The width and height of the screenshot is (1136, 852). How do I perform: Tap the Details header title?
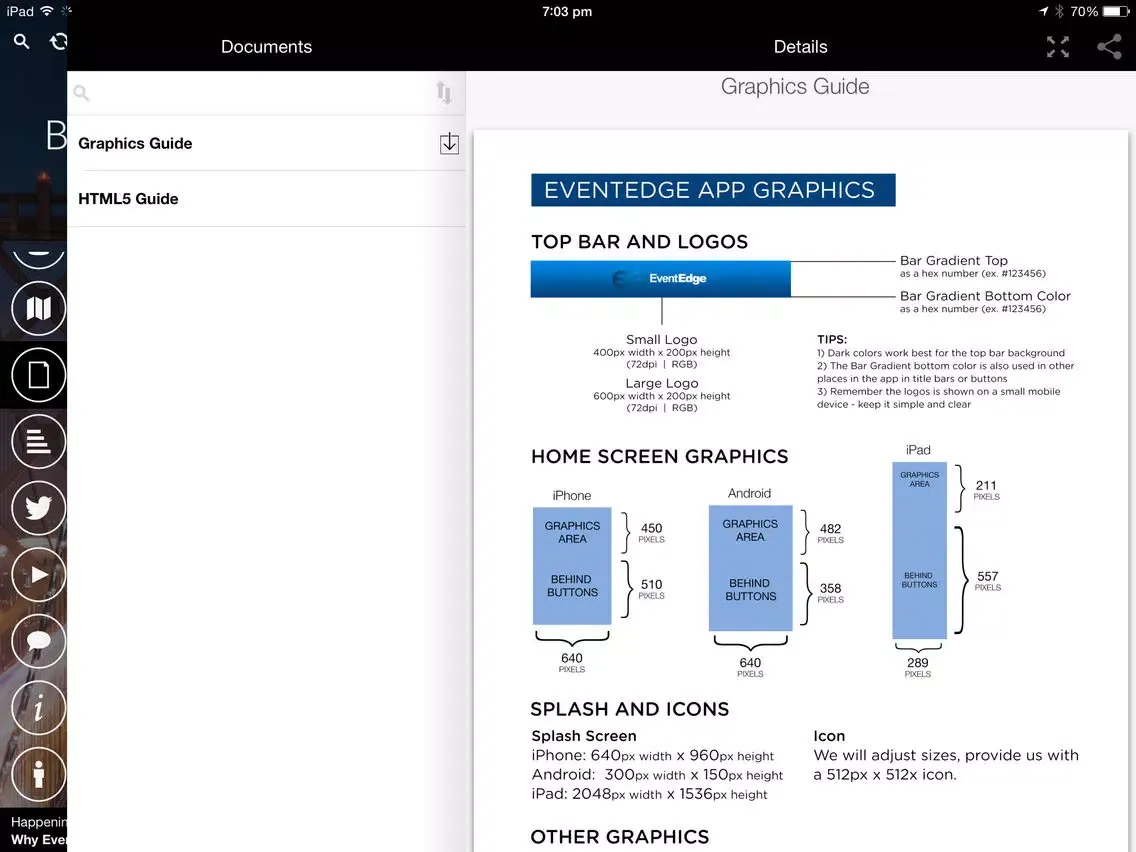801,47
